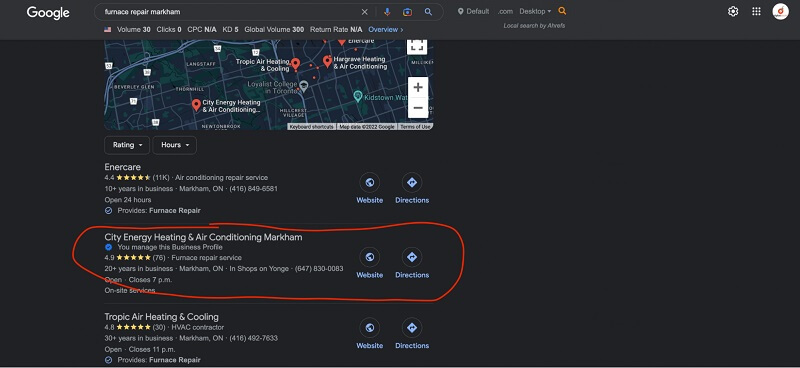
Task: Visit the Enercare Website
Action: [x=369, y=188]
